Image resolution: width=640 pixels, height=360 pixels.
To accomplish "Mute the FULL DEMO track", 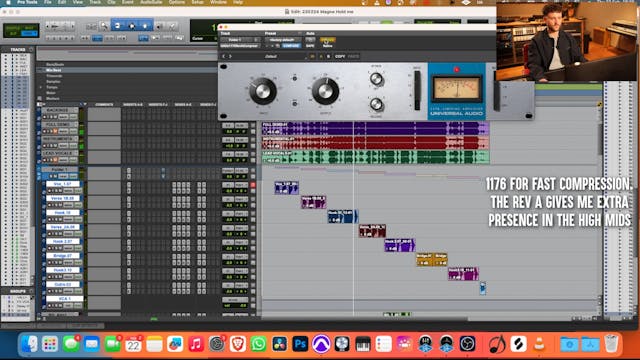I will click(56, 131).
